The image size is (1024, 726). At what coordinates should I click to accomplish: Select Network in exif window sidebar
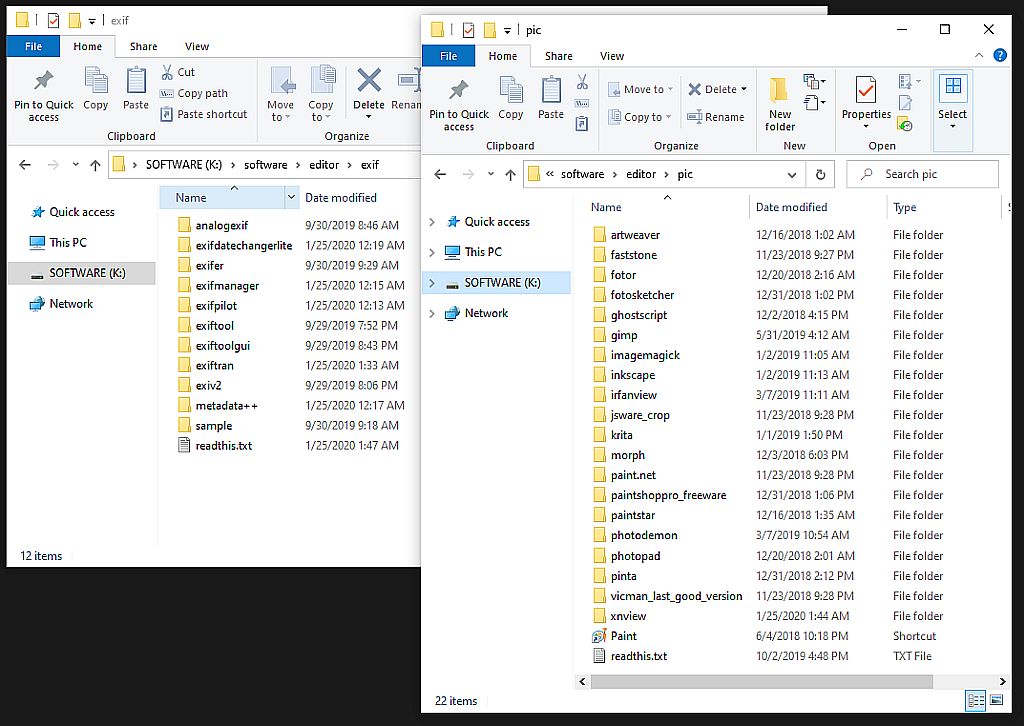coord(71,304)
